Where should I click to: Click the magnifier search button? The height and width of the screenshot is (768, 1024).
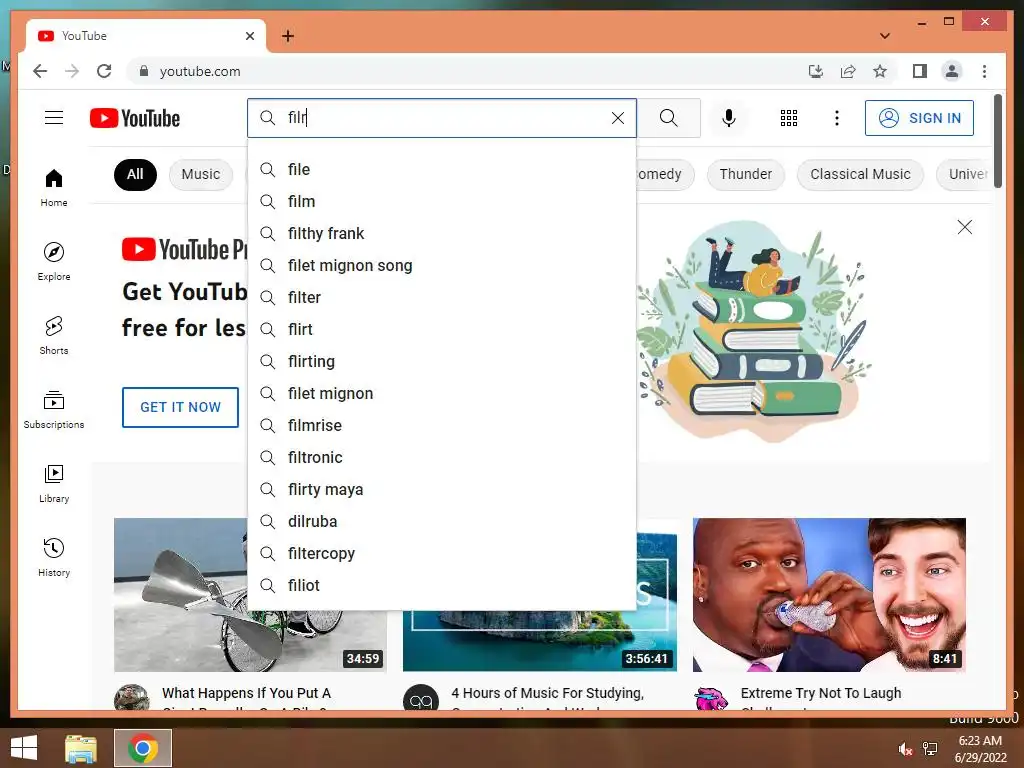tap(669, 118)
